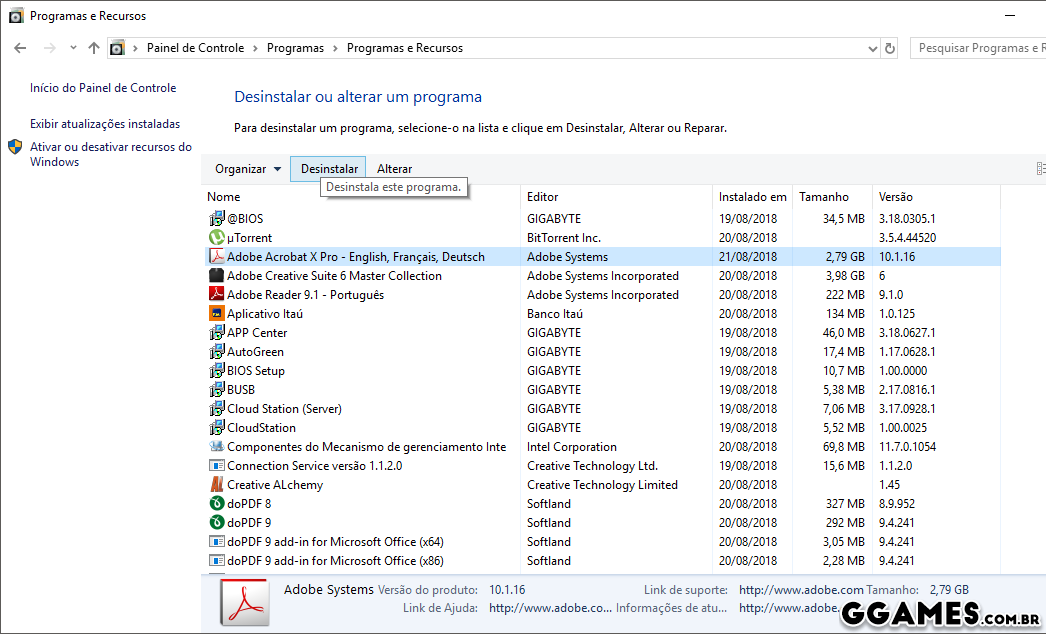The height and width of the screenshot is (634, 1046).
Task: Select the Adobe Acrobat X Pro icon
Action: (216, 257)
